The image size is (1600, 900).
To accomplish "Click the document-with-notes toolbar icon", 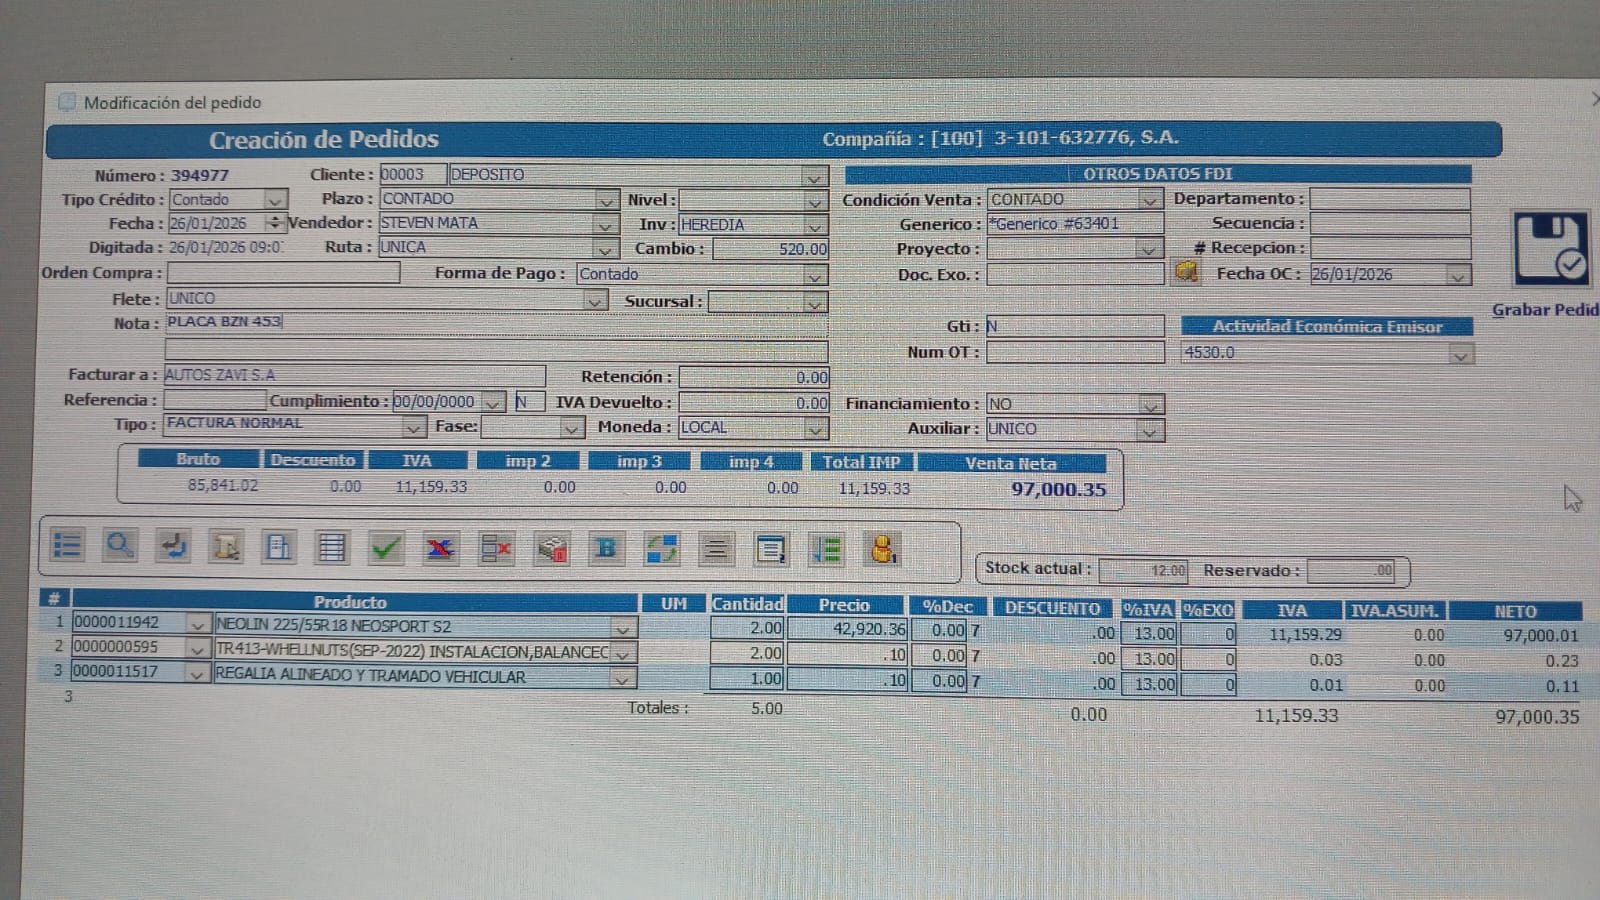I will click(769, 547).
